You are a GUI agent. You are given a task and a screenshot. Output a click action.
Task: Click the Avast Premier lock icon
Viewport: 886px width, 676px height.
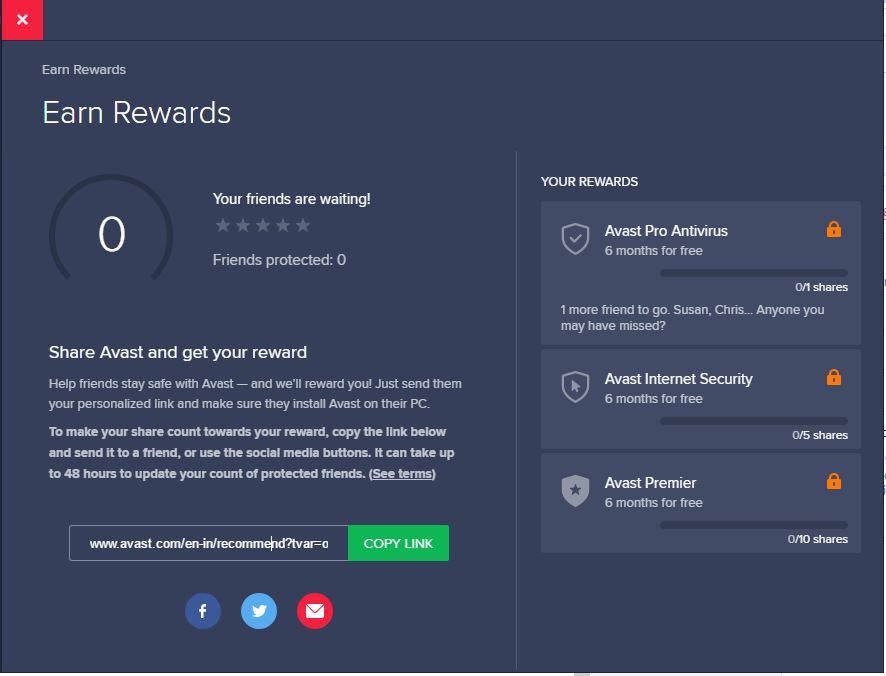(x=833, y=481)
